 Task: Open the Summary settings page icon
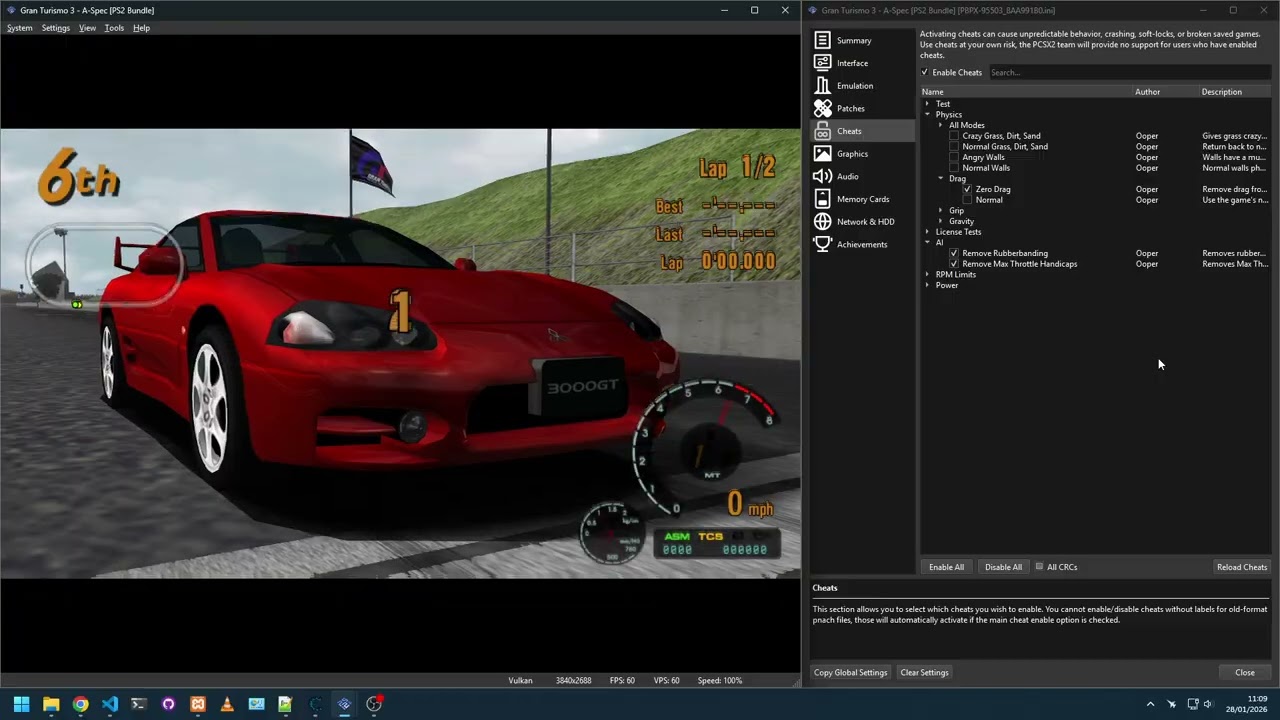coord(822,40)
